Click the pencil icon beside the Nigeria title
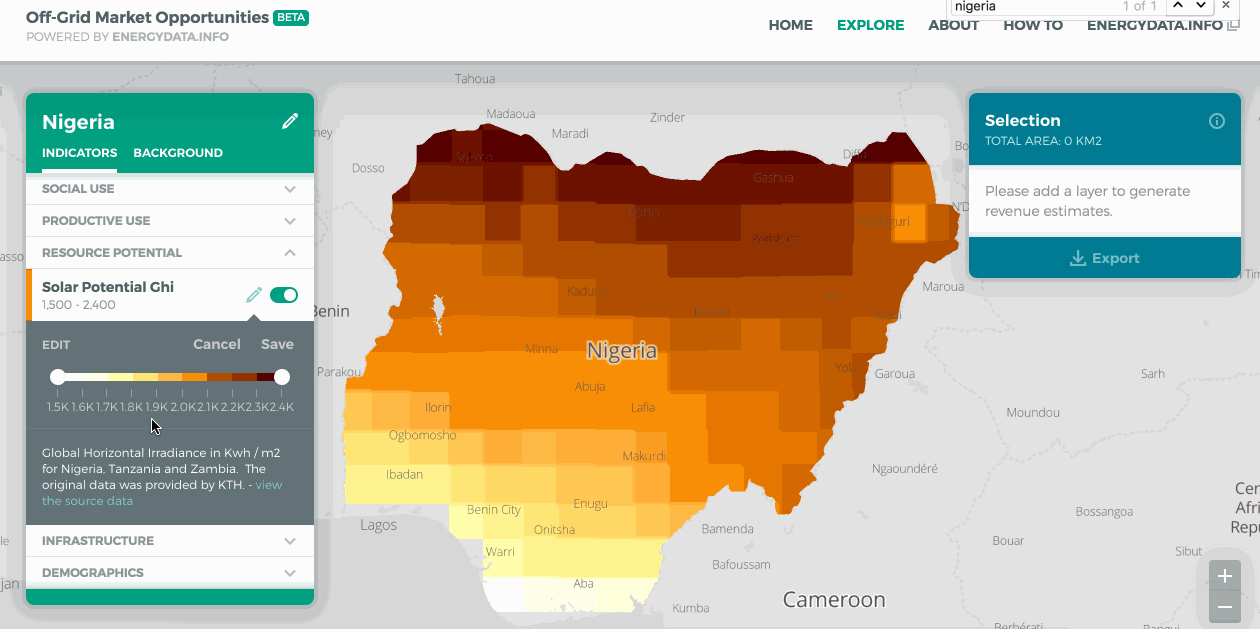 tap(290, 121)
